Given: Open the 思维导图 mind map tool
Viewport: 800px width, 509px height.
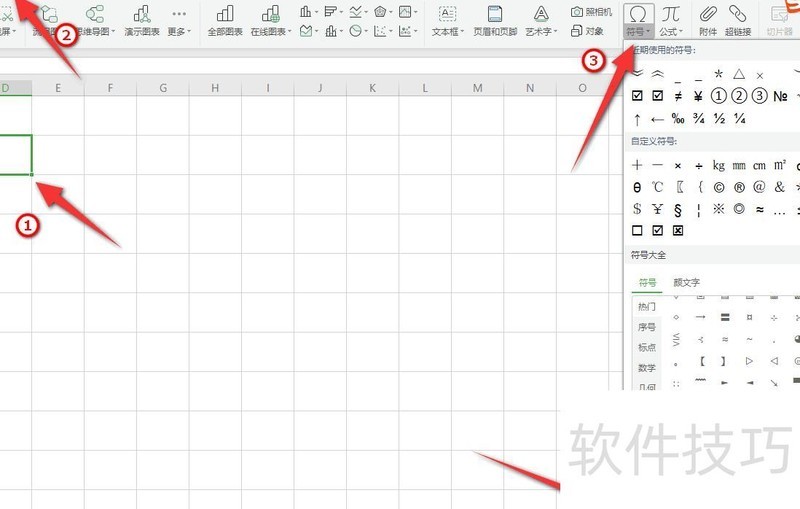Looking at the screenshot, I should tap(95, 20).
